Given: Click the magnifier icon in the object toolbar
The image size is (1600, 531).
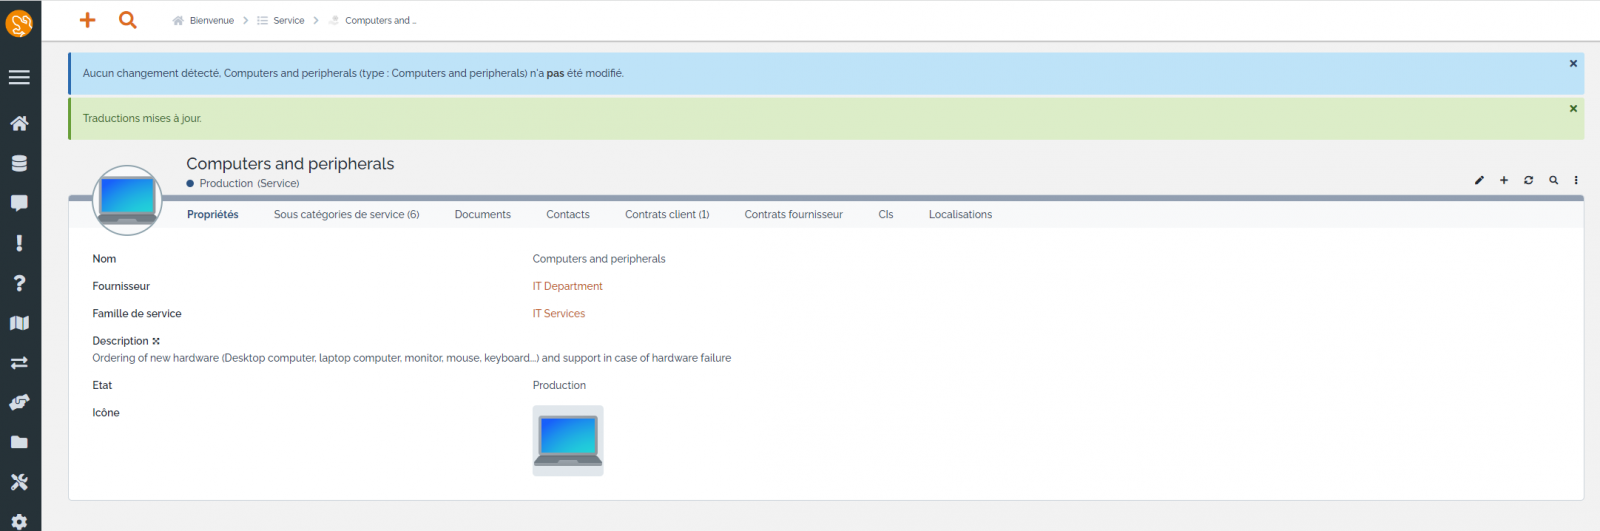Looking at the screenshot, I should (x=1553, y=180).
